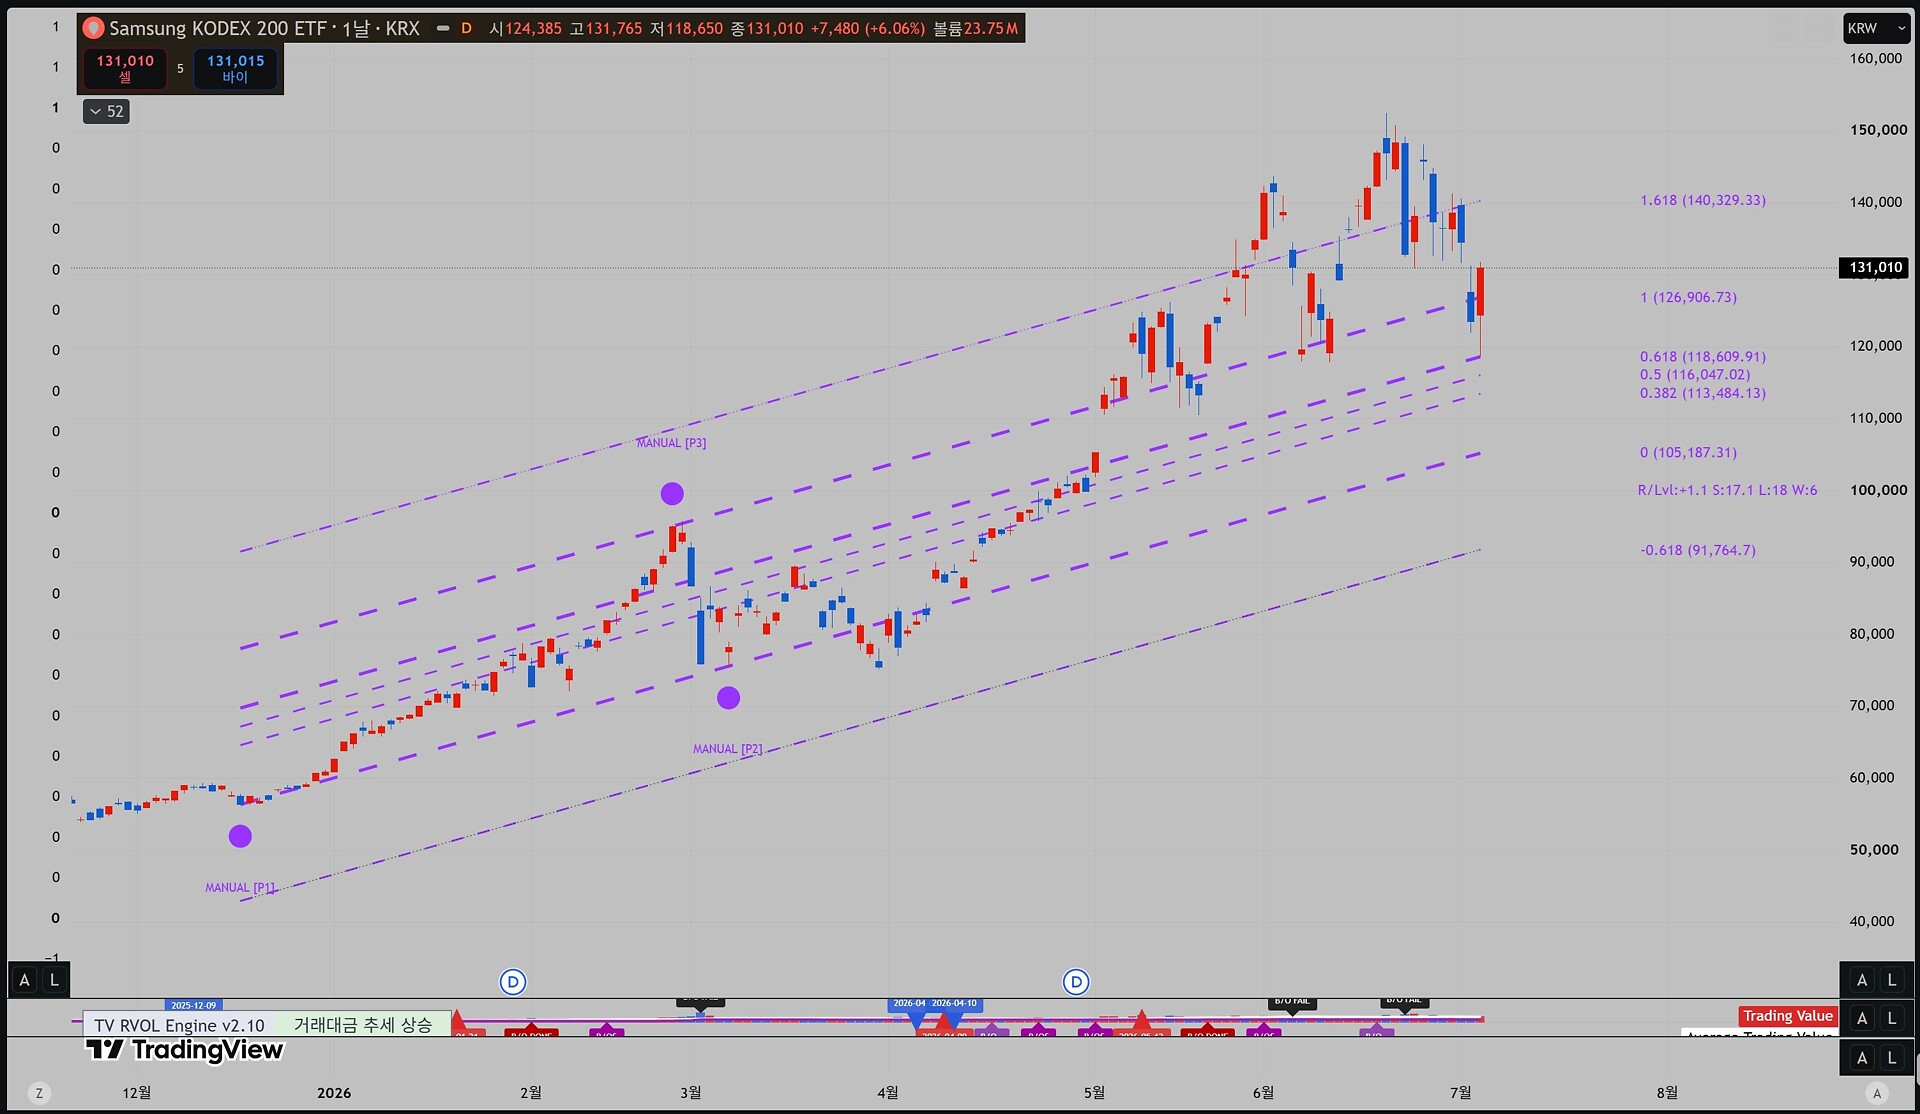Click the red Trading Value label

coord(1788,1016)
